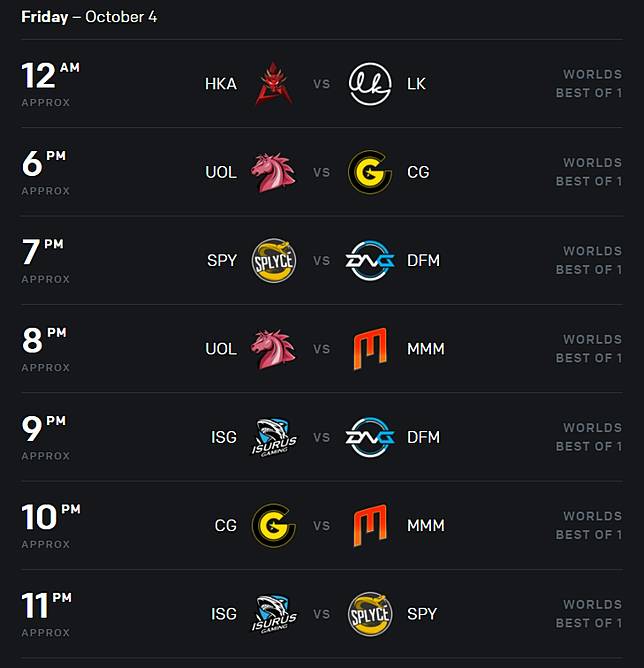Viewport: 644px width, 668px height.
Task: Click the HKA team logo at 12 AM
Action: pos(273,84)
